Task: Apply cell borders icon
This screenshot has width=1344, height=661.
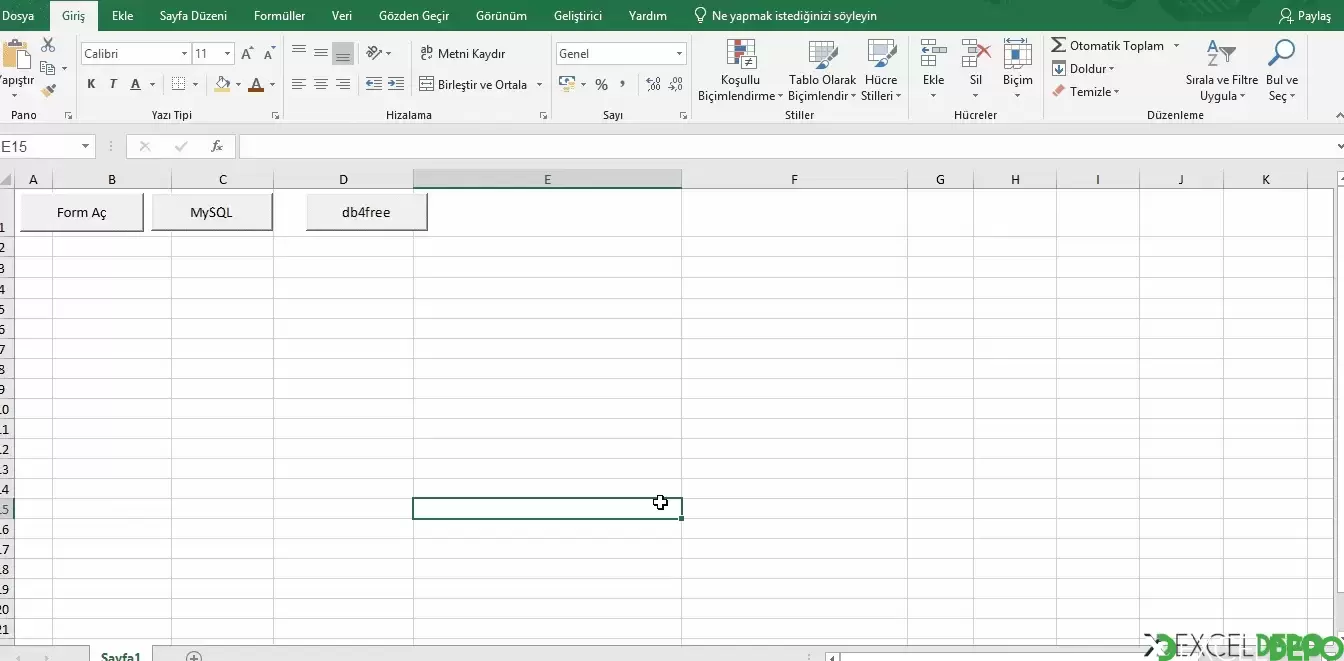Action: tap(178, 85)
